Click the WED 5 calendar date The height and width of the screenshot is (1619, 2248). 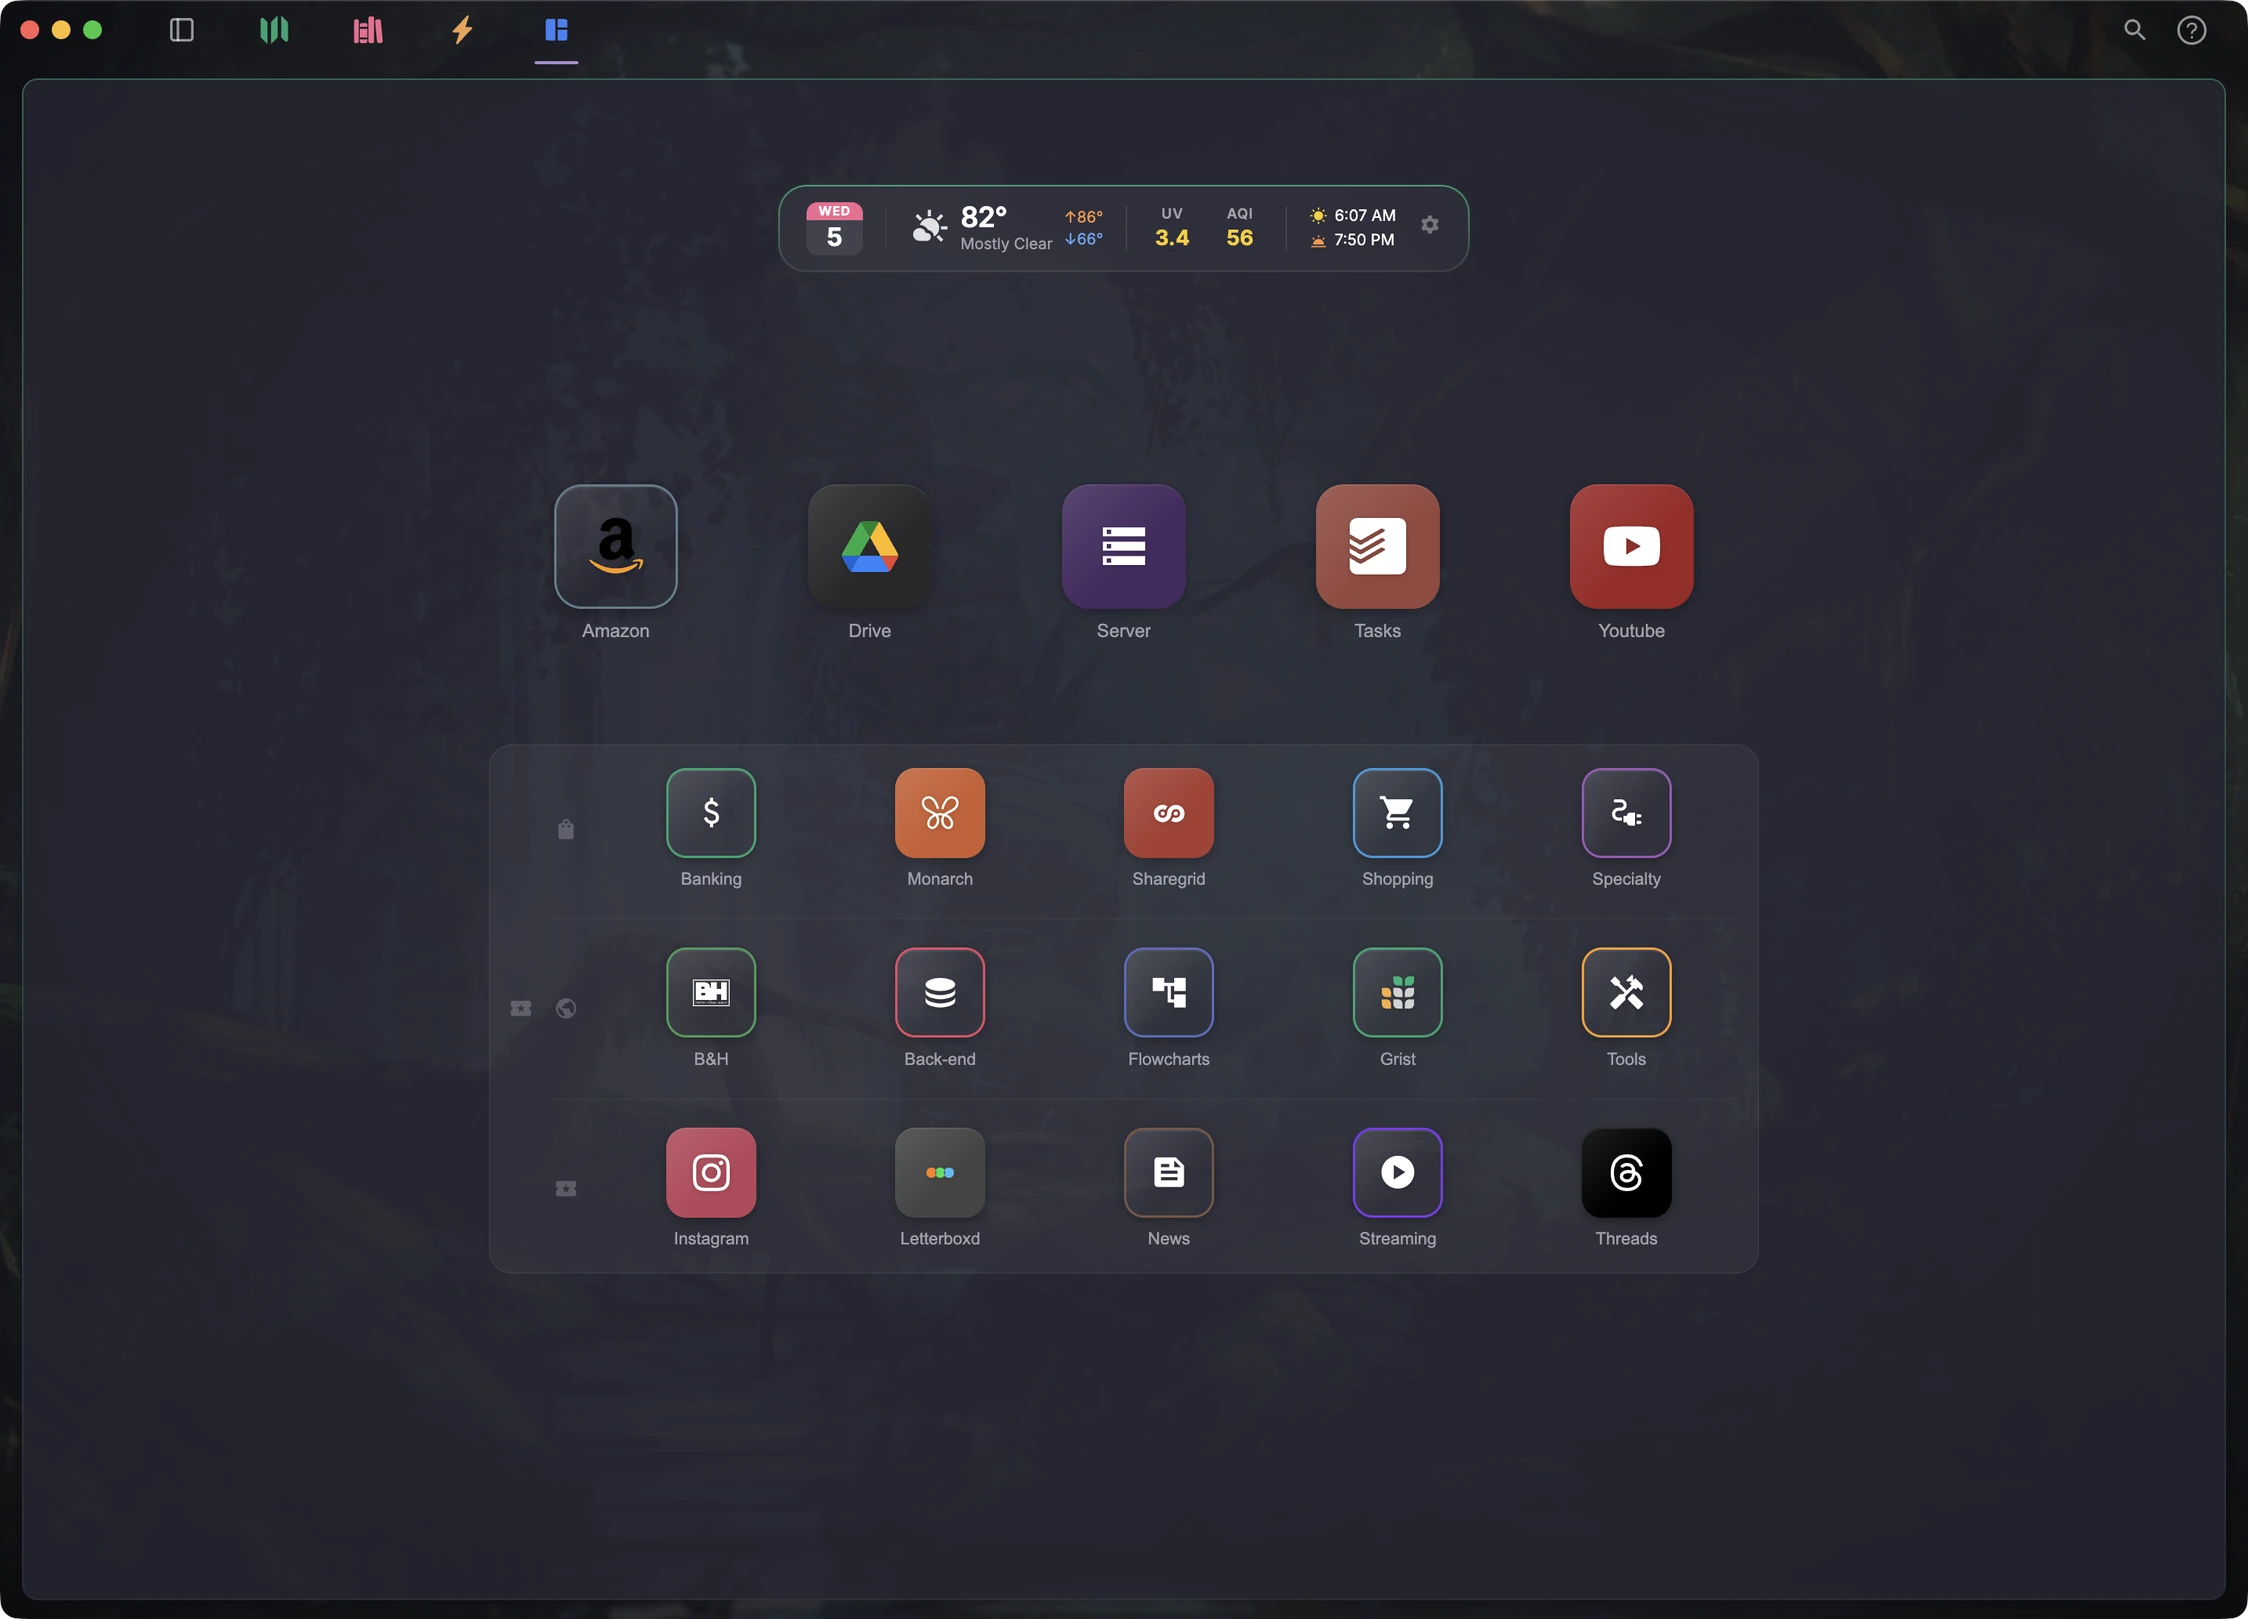click(834, 228)
